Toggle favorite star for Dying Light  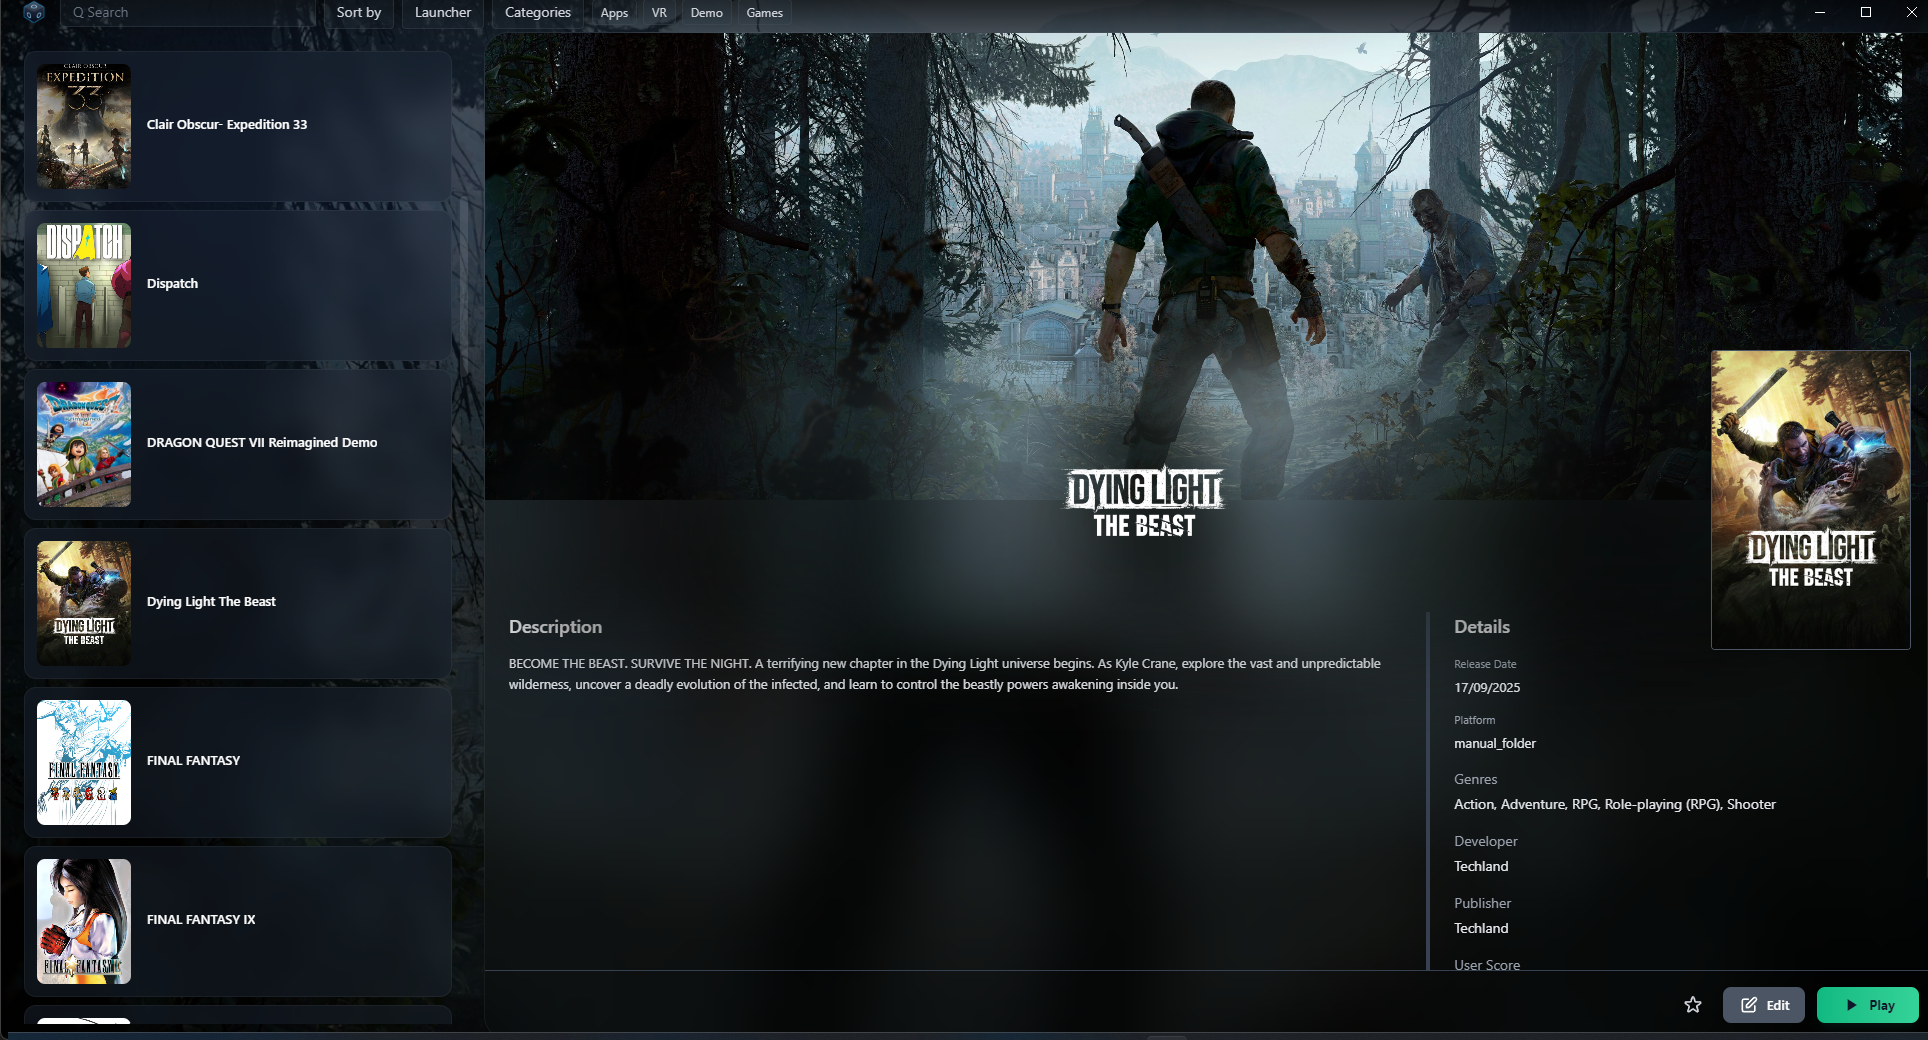click(x=1692, y=1005)
